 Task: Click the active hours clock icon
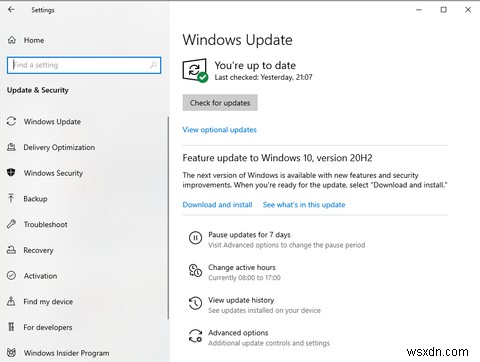coord(195,270)
